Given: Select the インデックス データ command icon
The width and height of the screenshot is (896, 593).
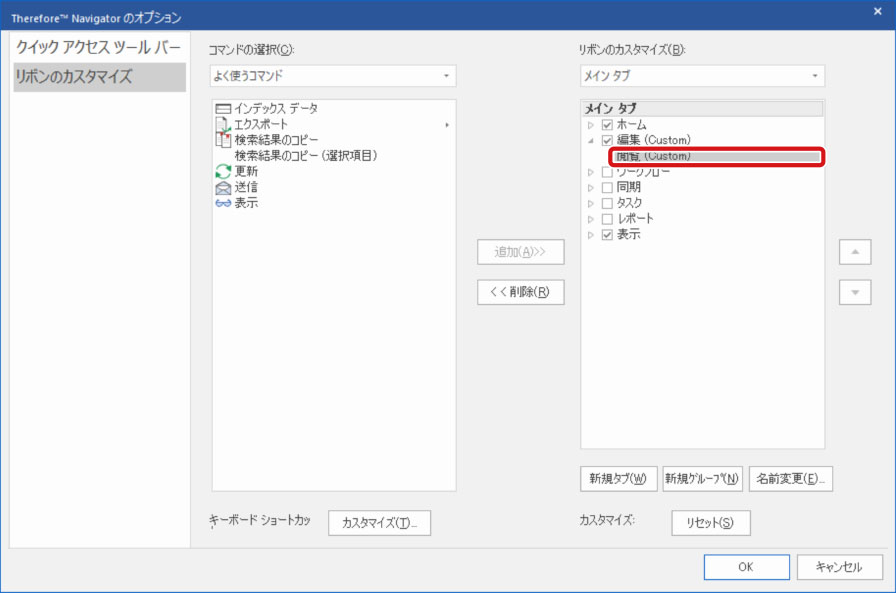Looking at the screenshot, I should coord(223,108).
